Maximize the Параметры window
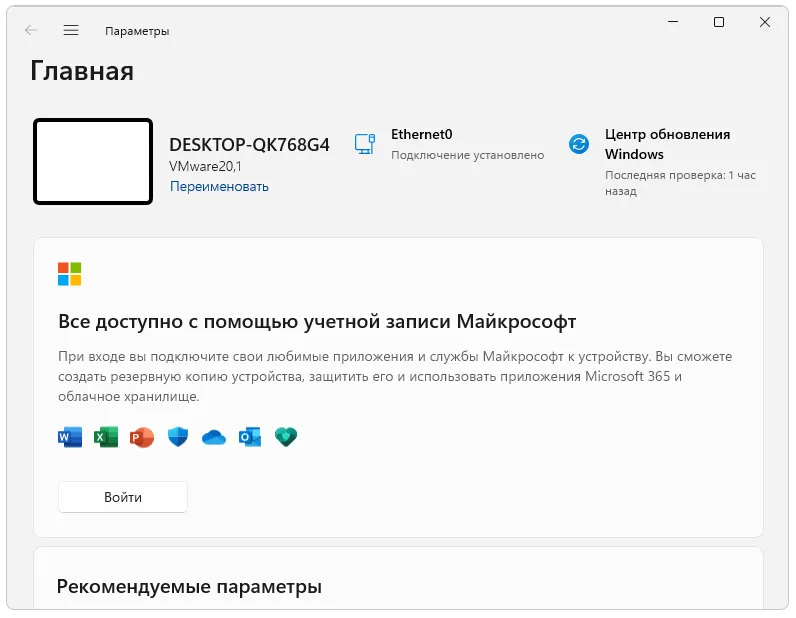 click(x=719, y=22)
